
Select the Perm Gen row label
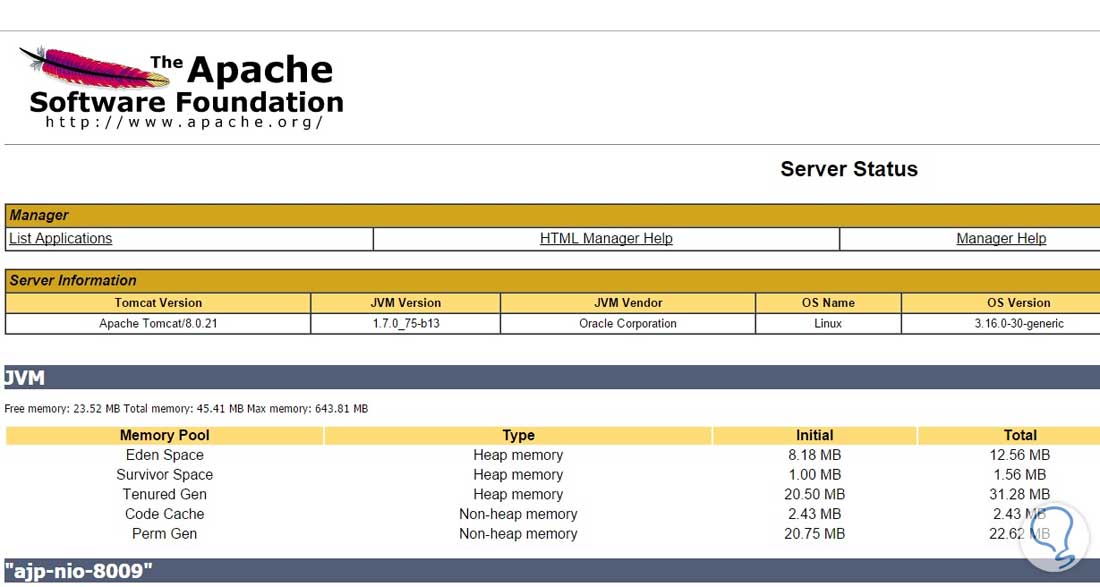(164, 534)
